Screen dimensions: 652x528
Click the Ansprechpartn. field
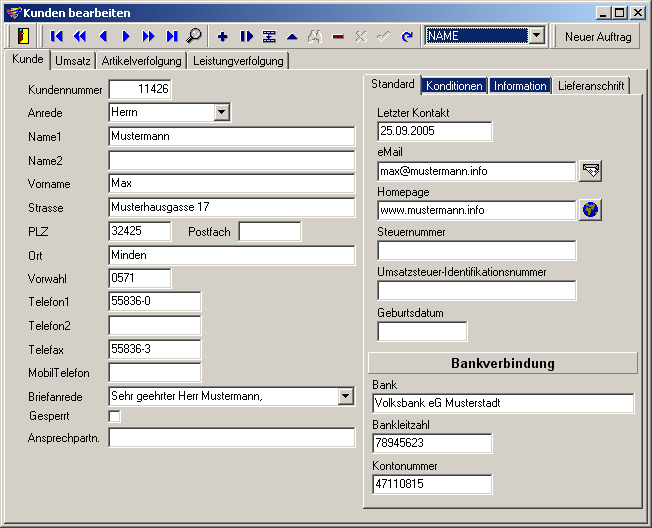(x=232, y=438)
